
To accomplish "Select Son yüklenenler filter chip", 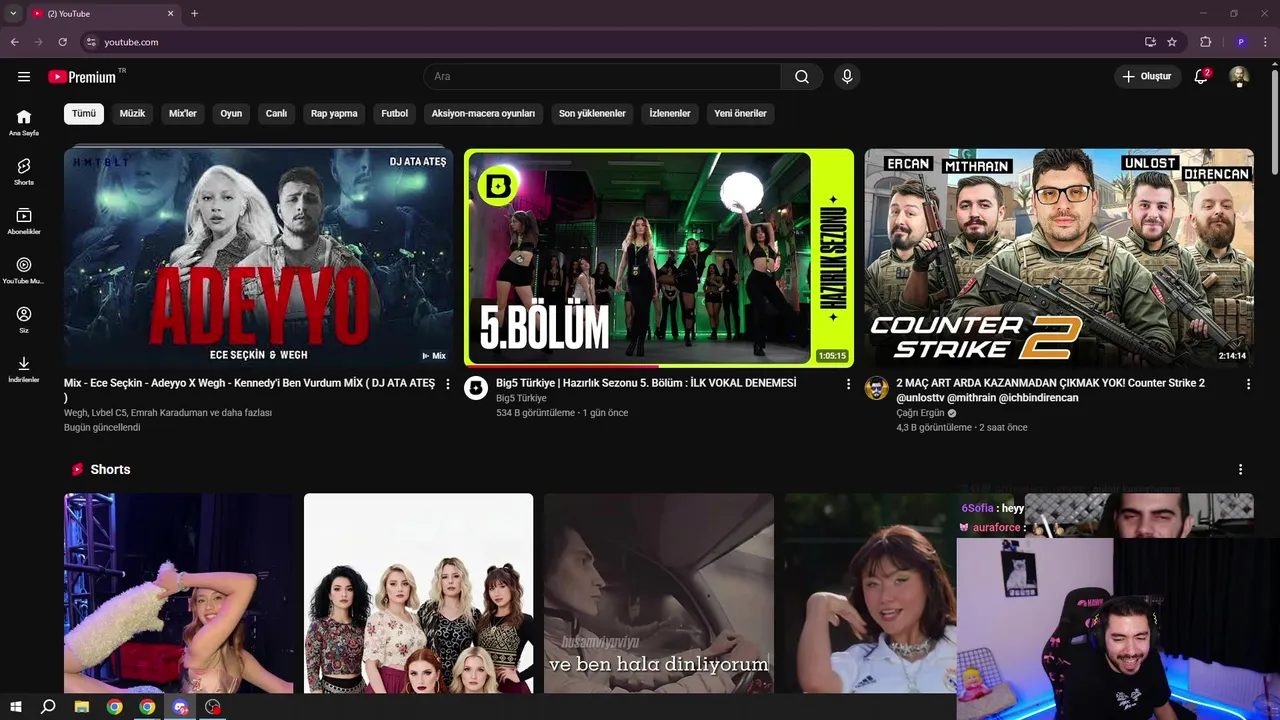I will coord(592,114).
